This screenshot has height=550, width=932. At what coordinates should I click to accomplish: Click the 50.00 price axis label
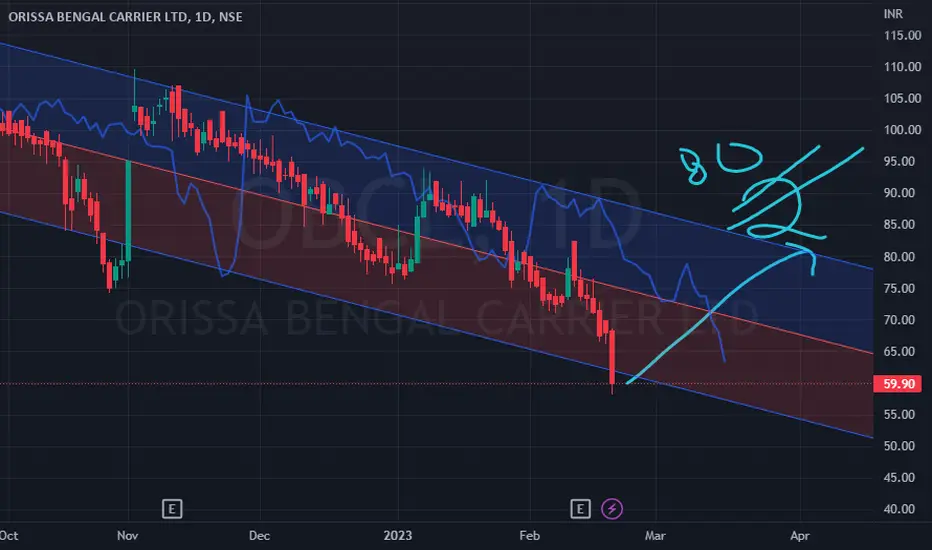tap(899, 446)
